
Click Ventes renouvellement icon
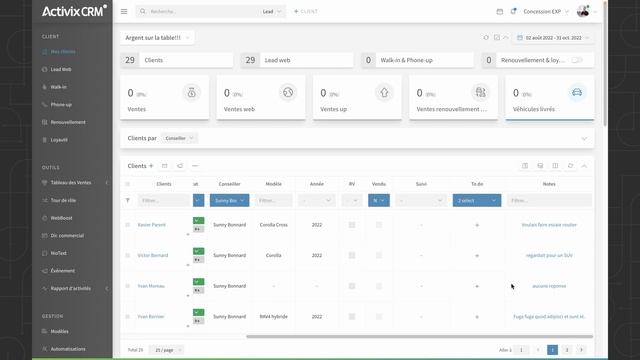481,93
